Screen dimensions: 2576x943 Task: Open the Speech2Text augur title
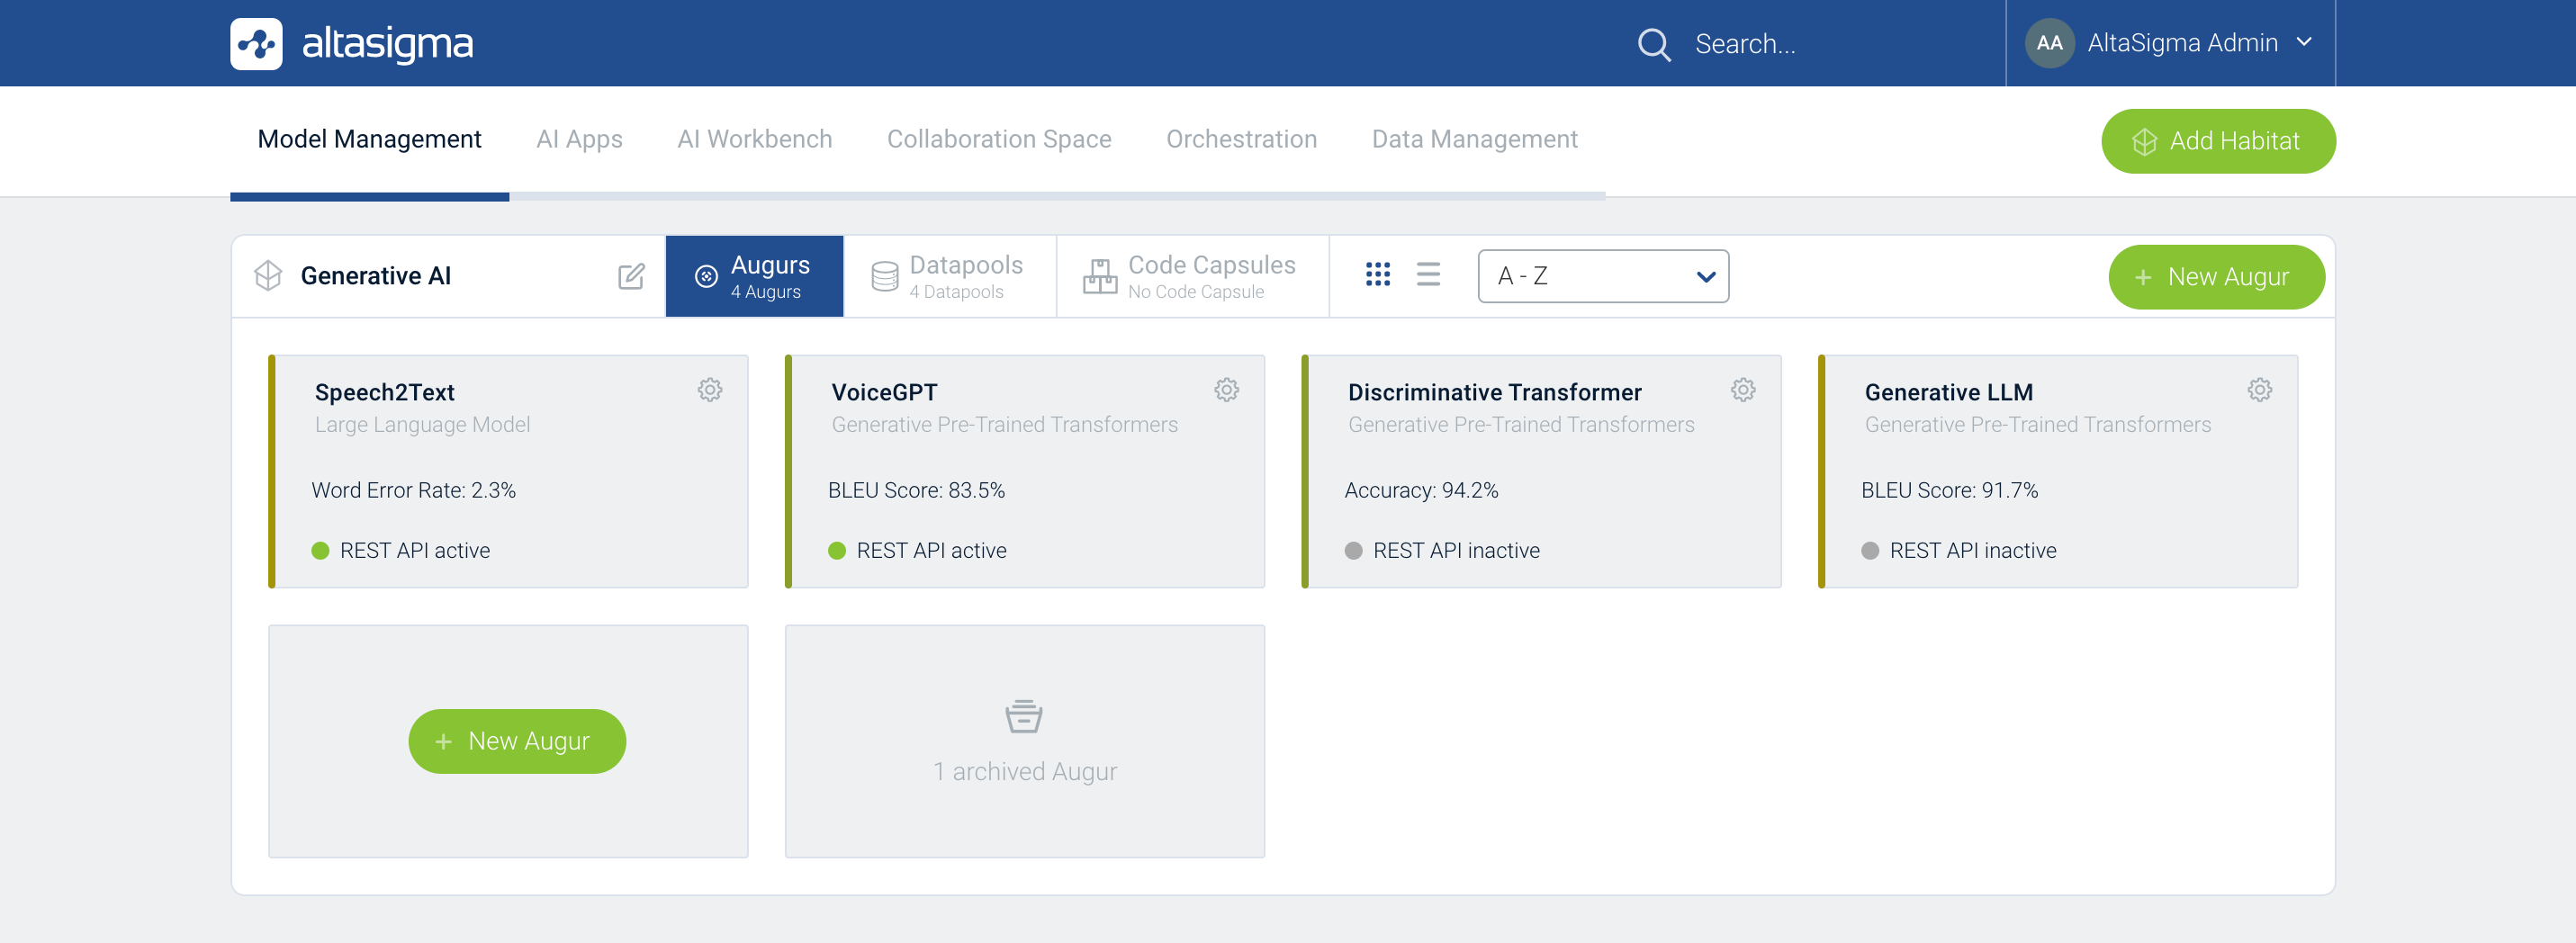(384, 392)
